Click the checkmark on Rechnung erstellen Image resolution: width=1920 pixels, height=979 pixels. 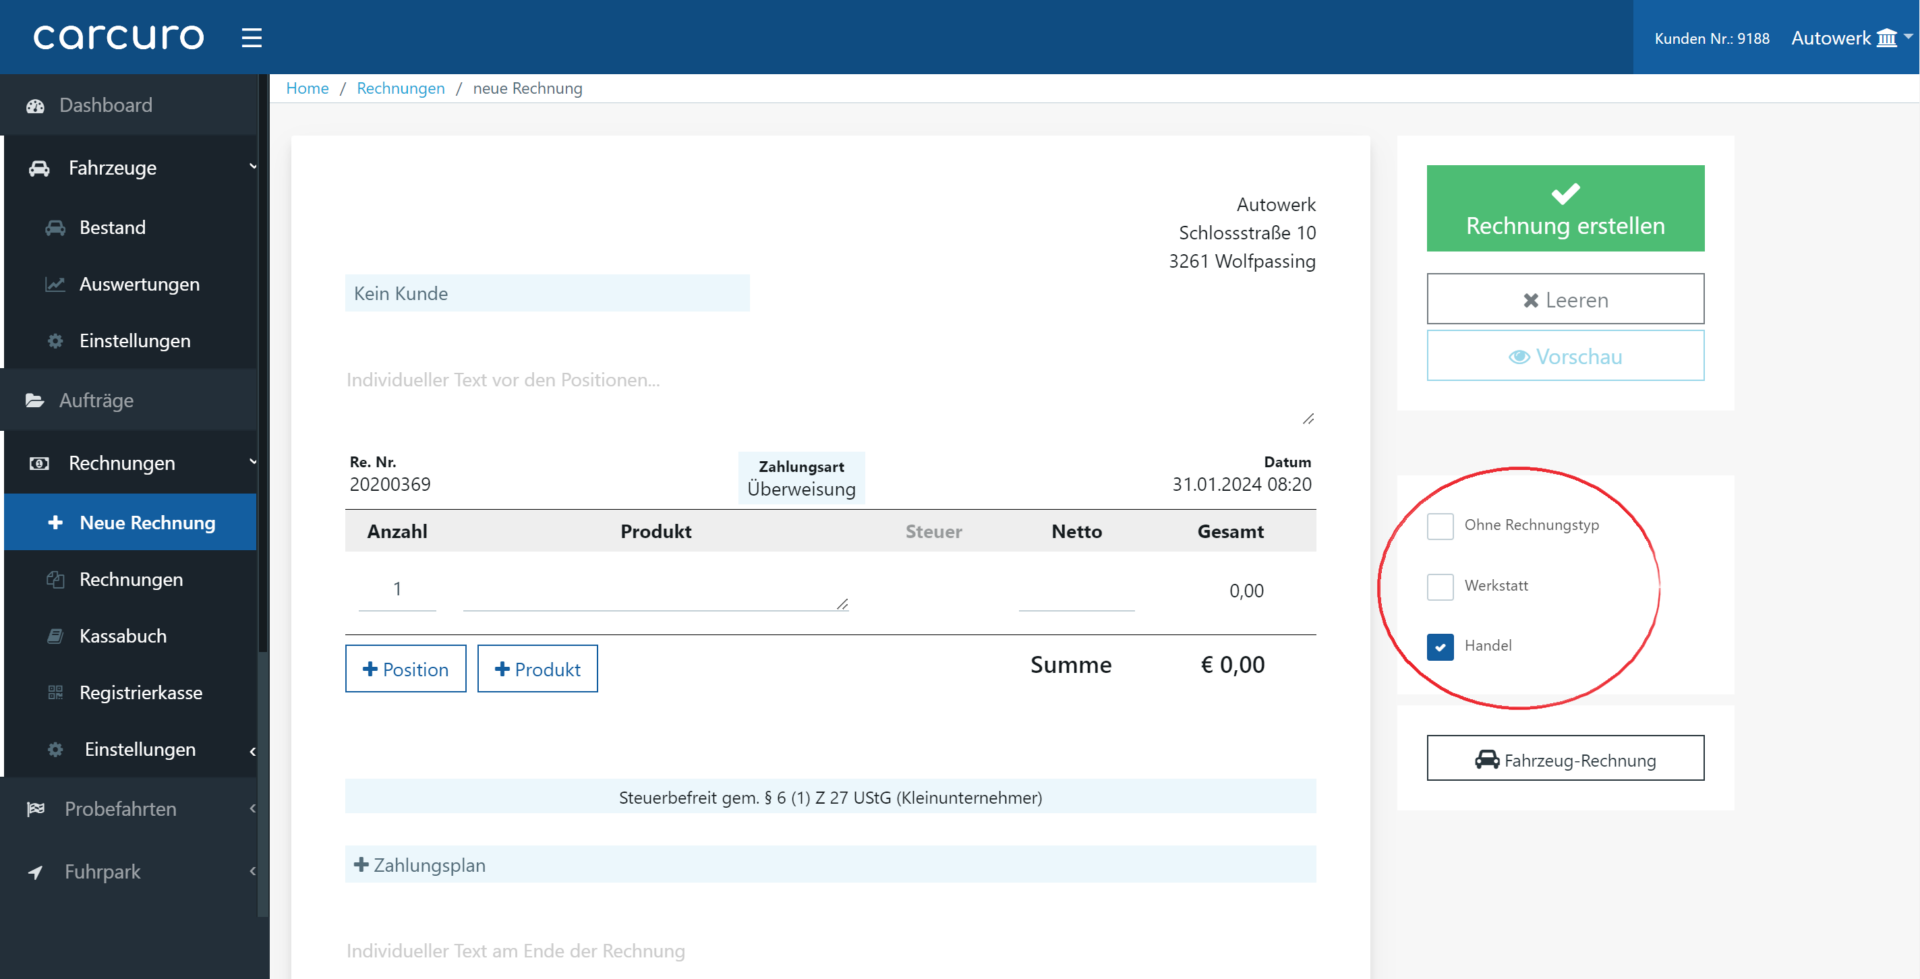pyautogui.click(x=1565, y=193)
